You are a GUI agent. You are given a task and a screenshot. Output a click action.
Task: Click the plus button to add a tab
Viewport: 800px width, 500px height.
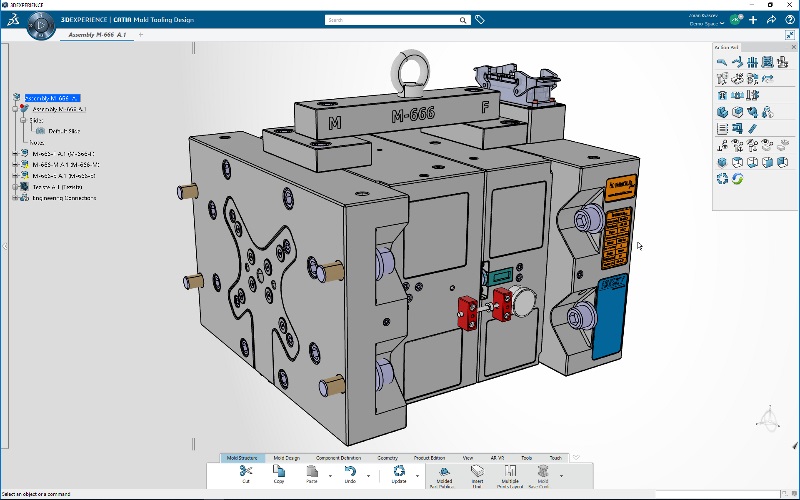tap(141, 35)
